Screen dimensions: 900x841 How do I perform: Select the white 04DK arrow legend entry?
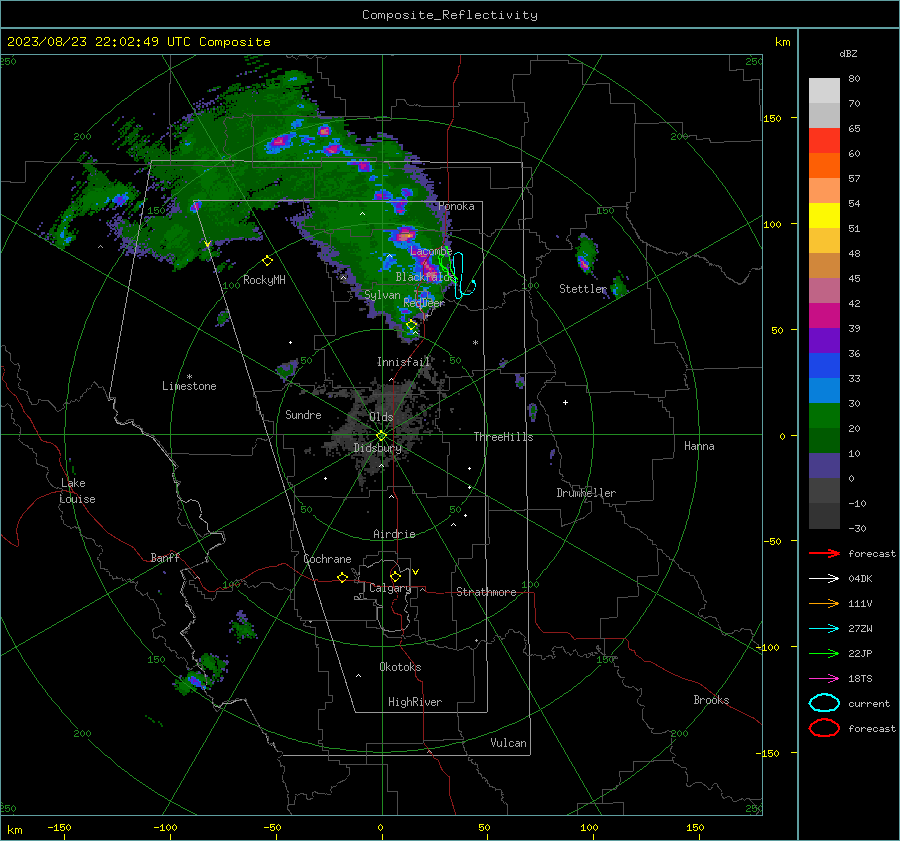point(824,579)
